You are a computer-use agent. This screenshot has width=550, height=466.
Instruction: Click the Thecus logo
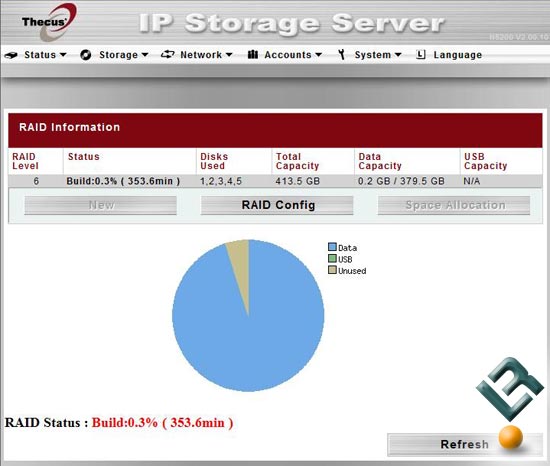coord(48,22)
